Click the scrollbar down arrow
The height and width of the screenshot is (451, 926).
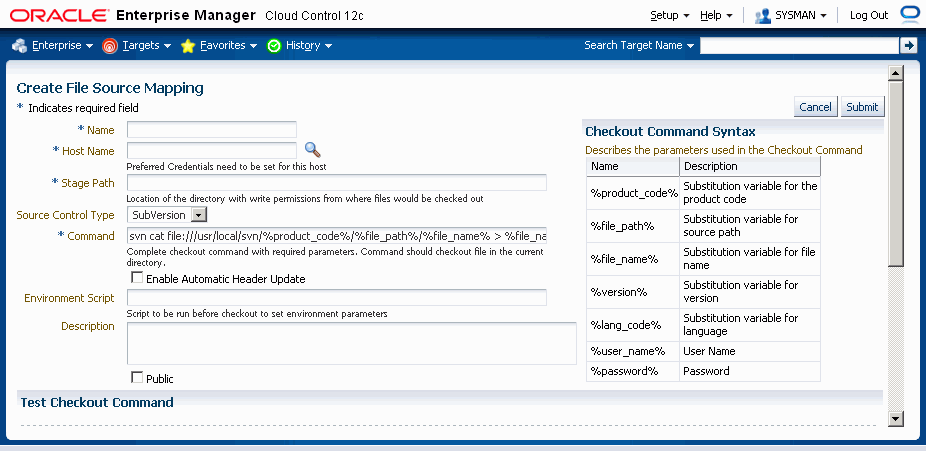pos(896,419)
